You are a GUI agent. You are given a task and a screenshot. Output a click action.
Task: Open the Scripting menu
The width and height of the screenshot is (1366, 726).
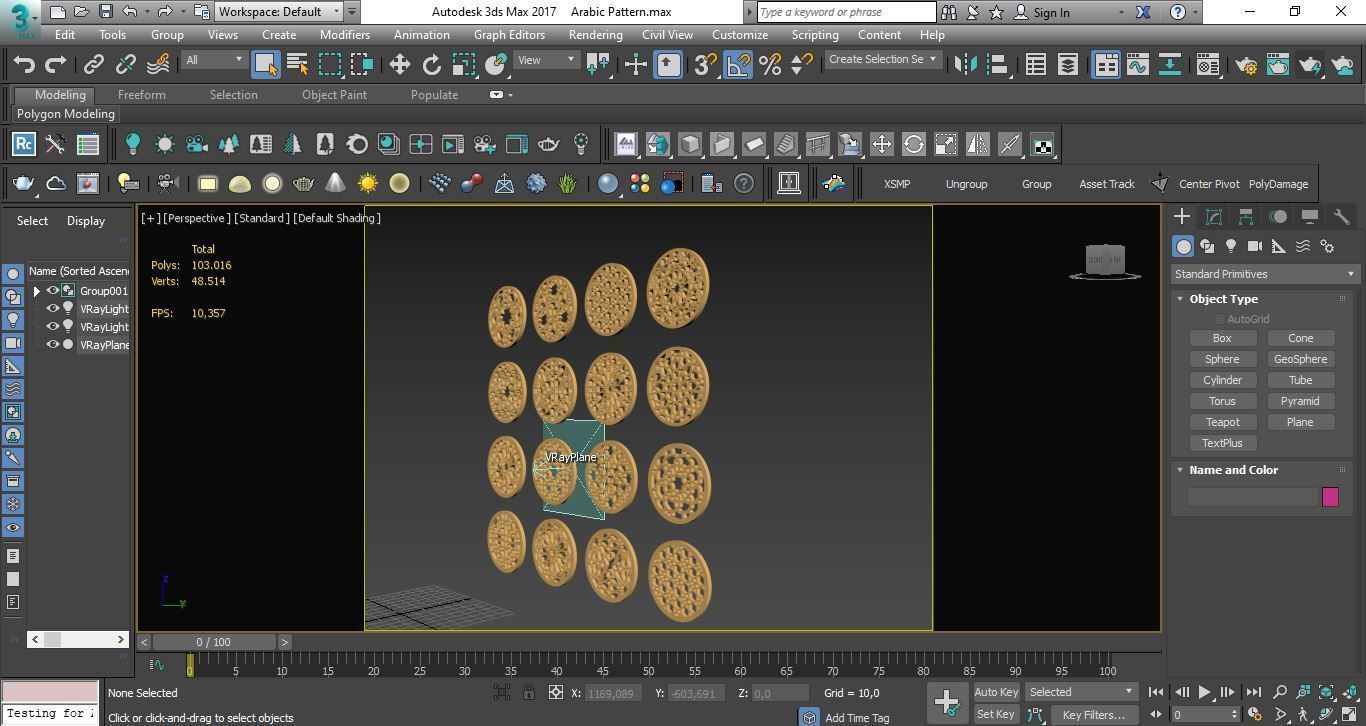coord(815,34)
